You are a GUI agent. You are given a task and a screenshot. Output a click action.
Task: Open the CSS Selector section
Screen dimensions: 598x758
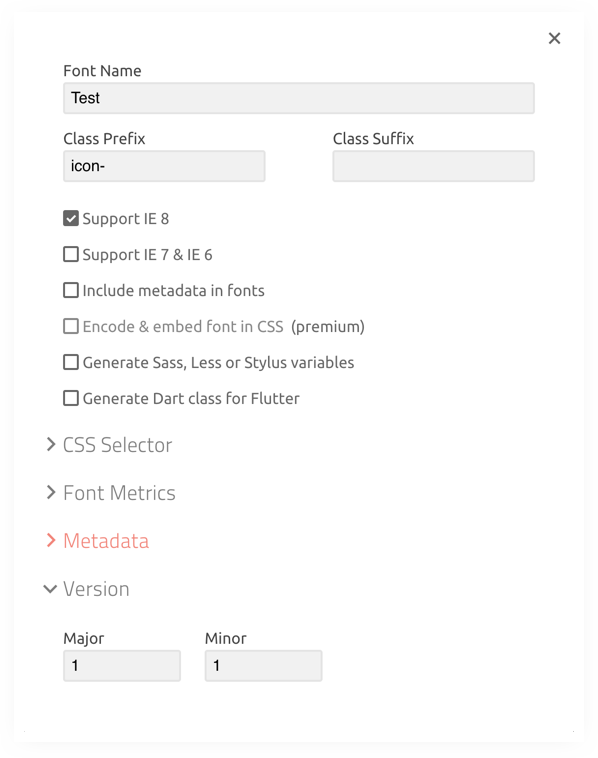point(117,445)
